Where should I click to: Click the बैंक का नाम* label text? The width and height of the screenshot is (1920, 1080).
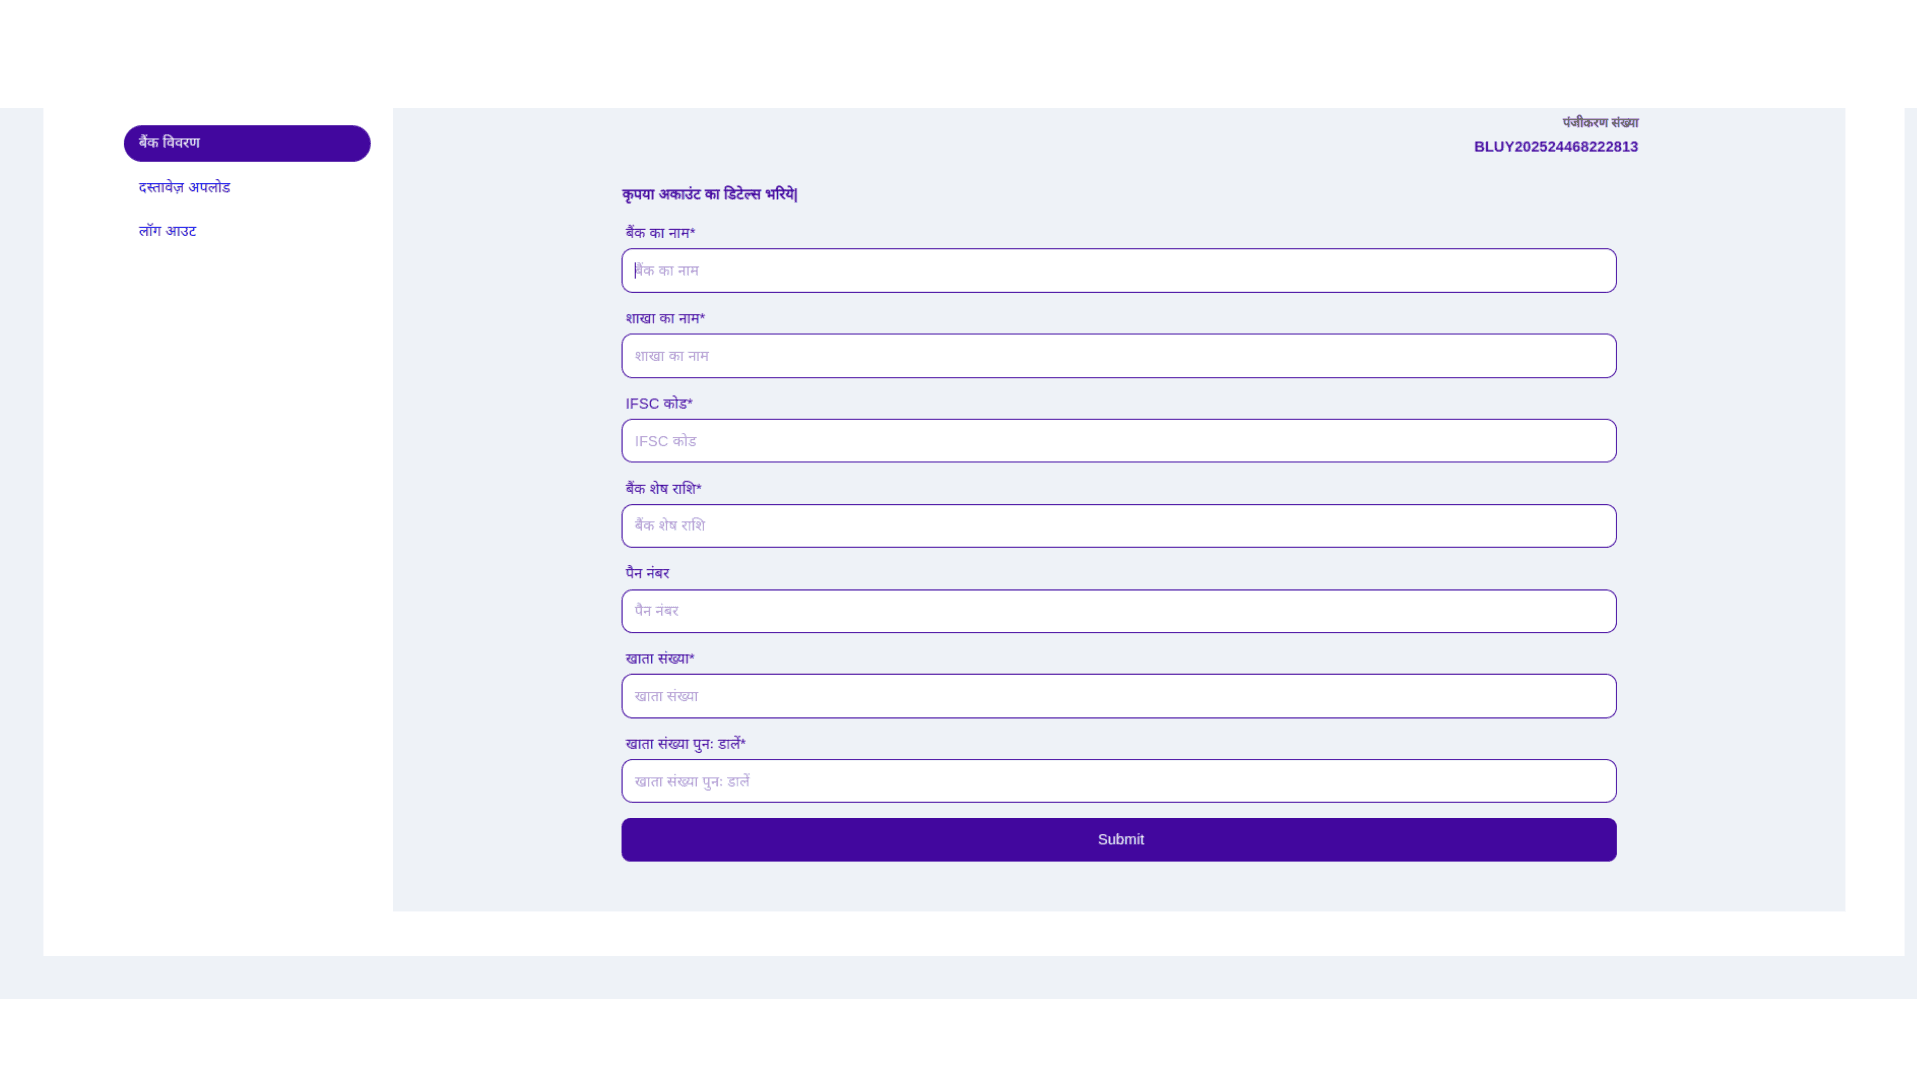tap(660, 233)
